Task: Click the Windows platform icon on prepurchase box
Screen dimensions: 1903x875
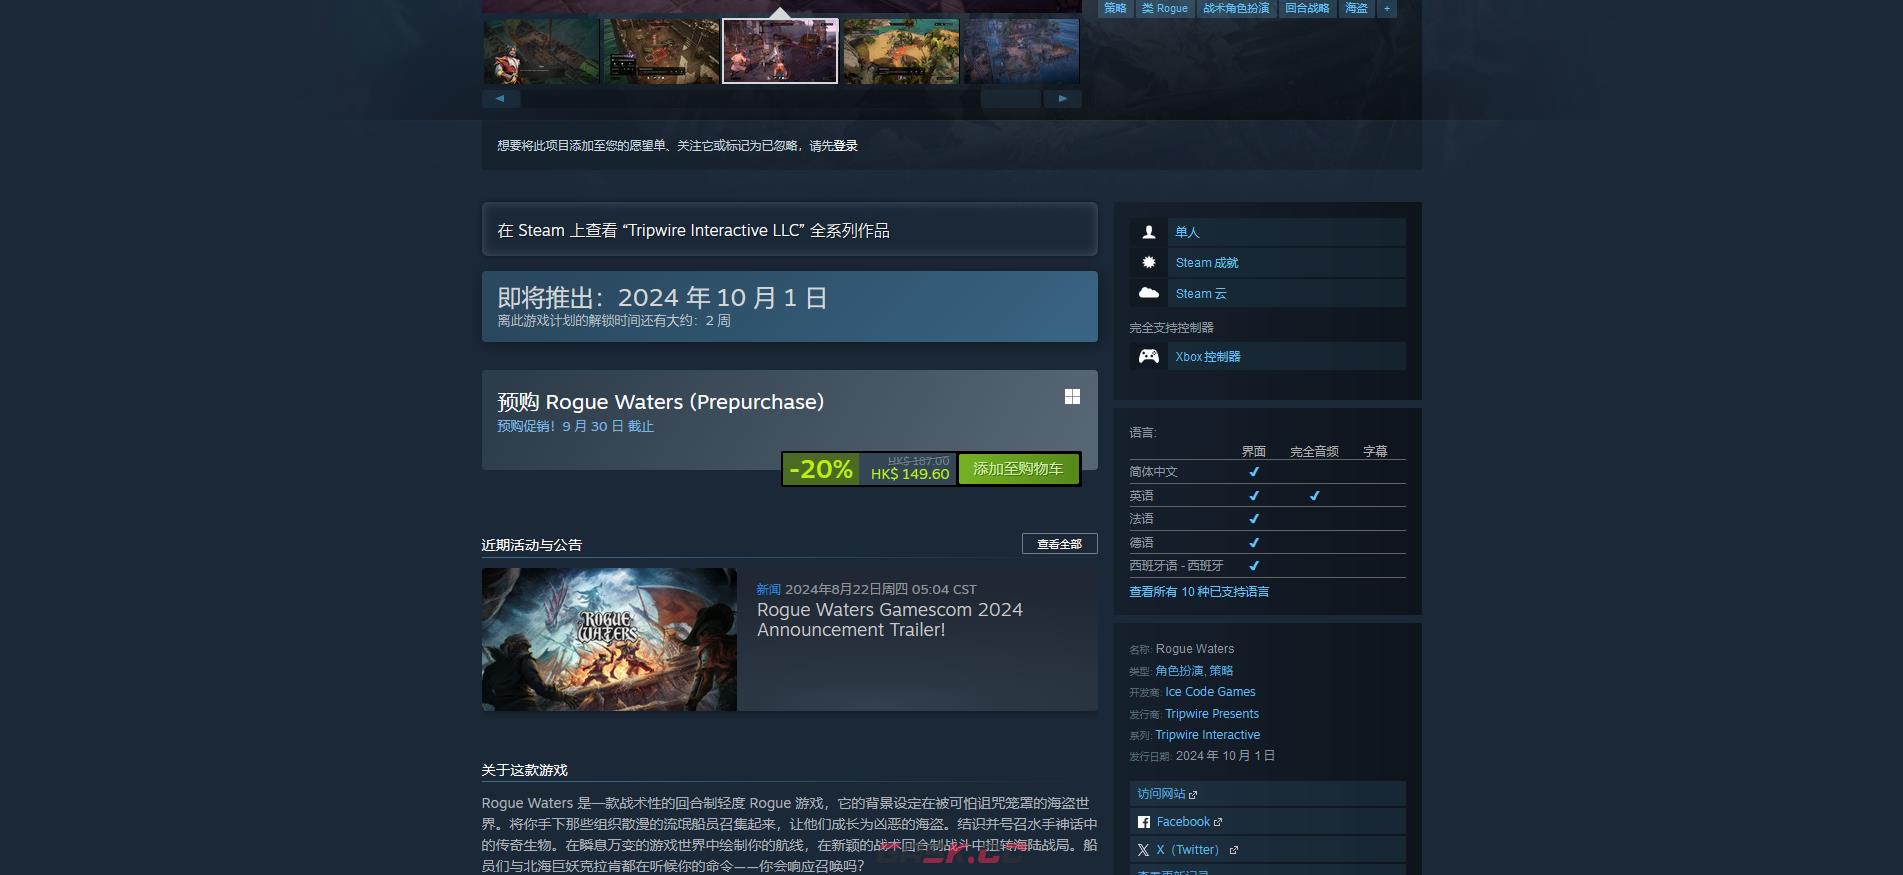Action: click(x=1072, y=397)
